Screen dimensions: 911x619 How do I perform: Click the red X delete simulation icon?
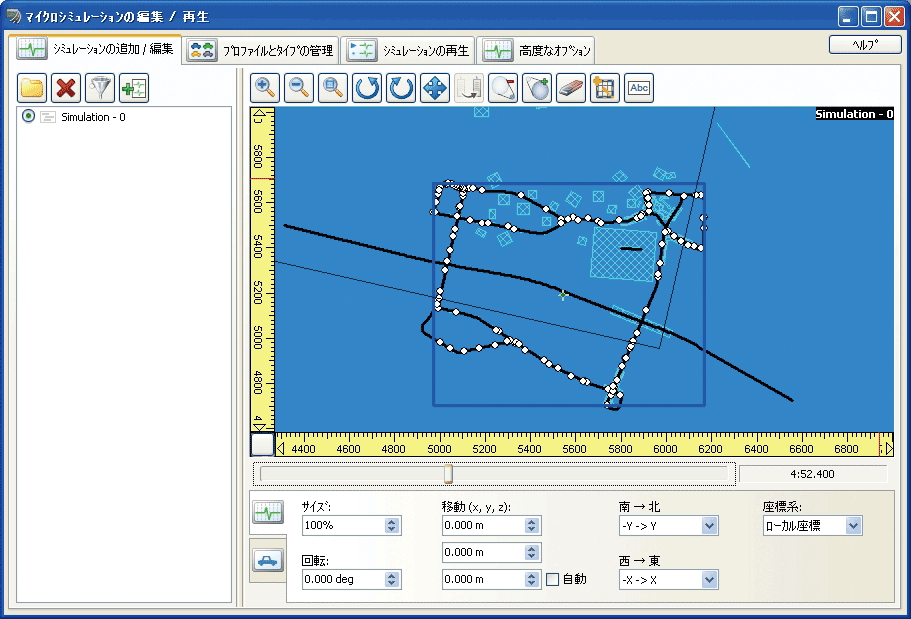click(x=66, y=88)
